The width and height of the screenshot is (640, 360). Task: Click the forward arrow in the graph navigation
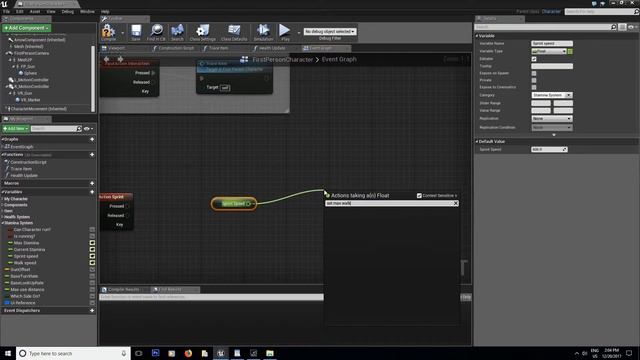pyautogui.click(x=120, y=59)
